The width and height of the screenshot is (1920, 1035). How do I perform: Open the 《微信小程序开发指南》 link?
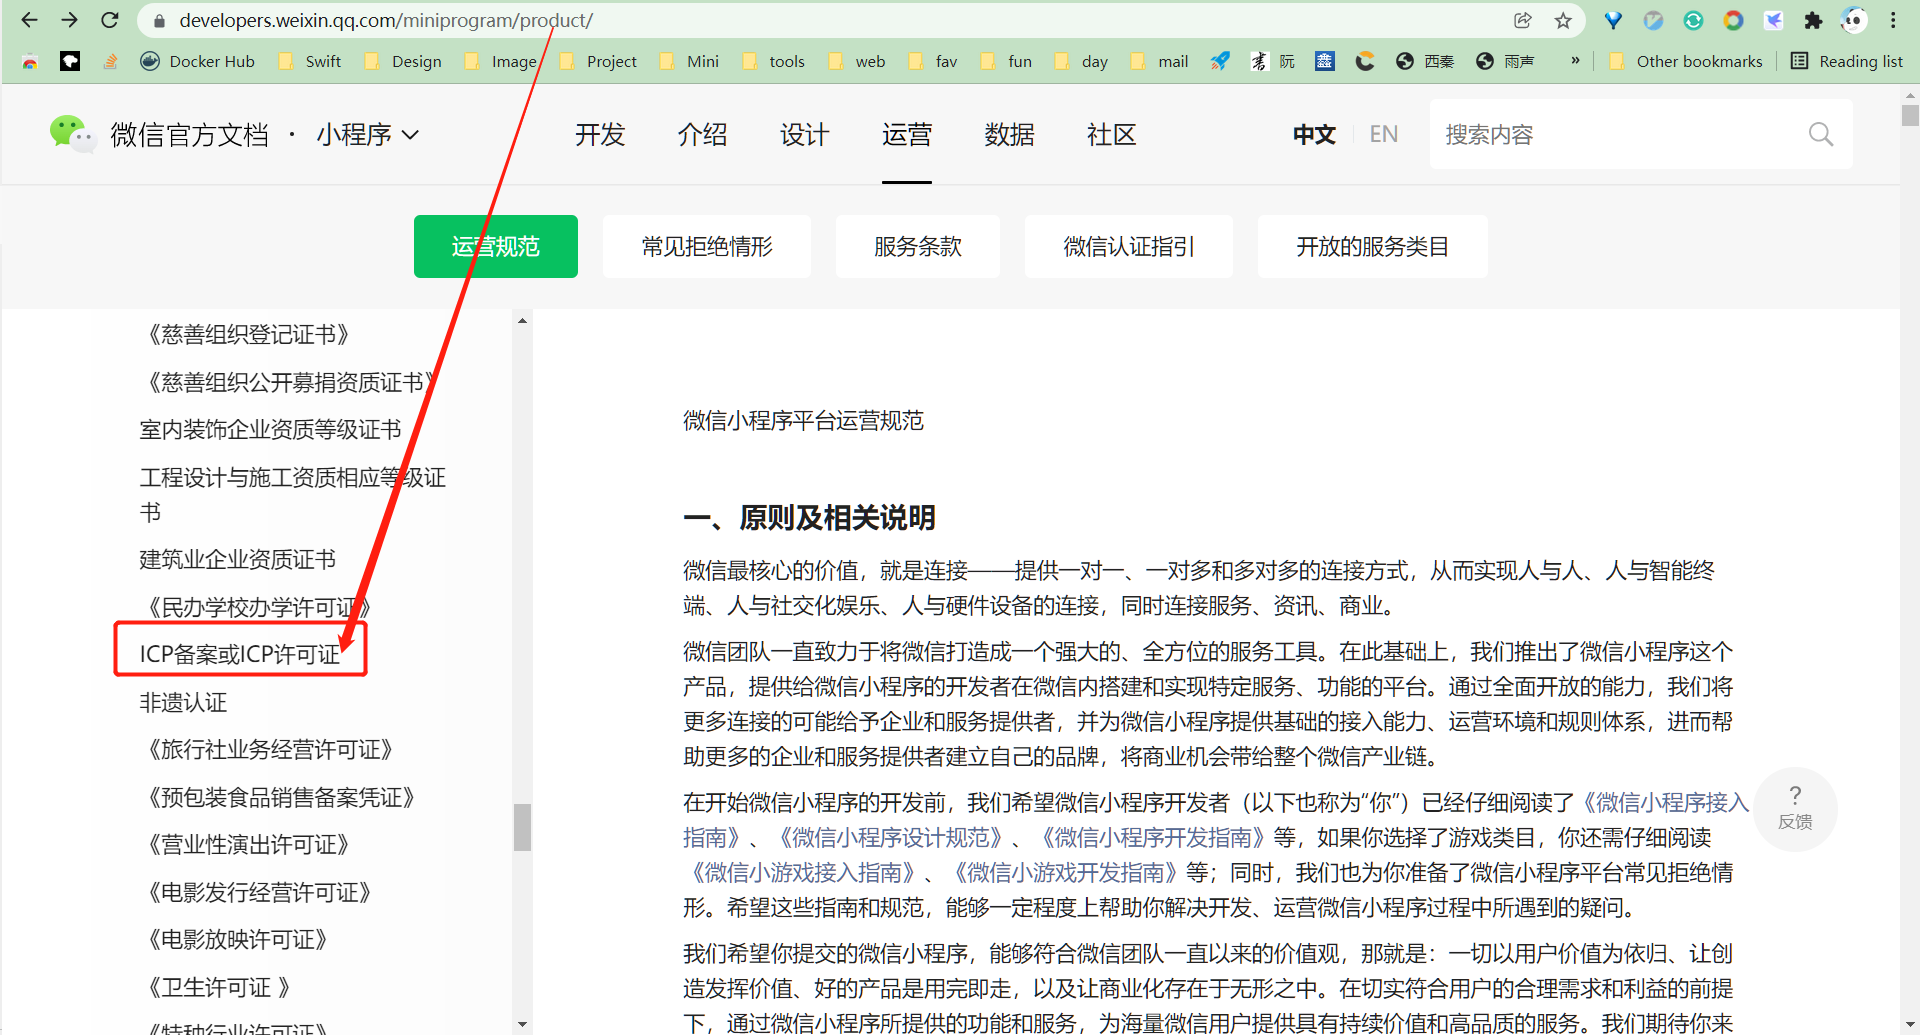(x=1152, y=838)
